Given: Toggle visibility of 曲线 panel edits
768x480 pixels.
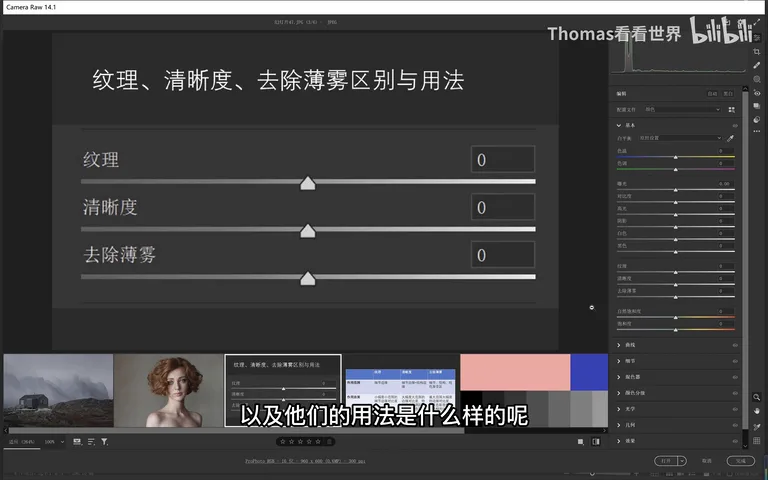Looking at the screenshot, I should pyautogui.click(x=735, y=345).
